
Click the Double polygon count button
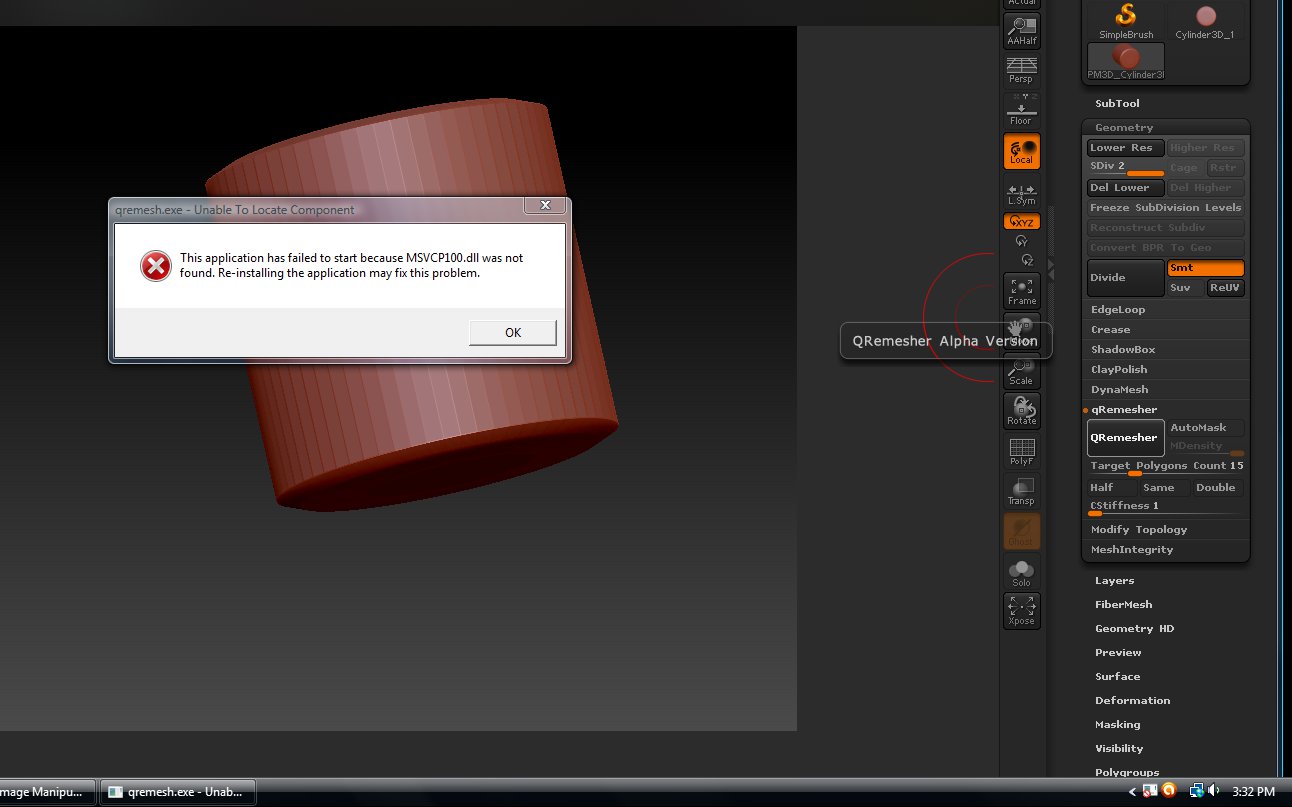click(x=1218, y=488)
